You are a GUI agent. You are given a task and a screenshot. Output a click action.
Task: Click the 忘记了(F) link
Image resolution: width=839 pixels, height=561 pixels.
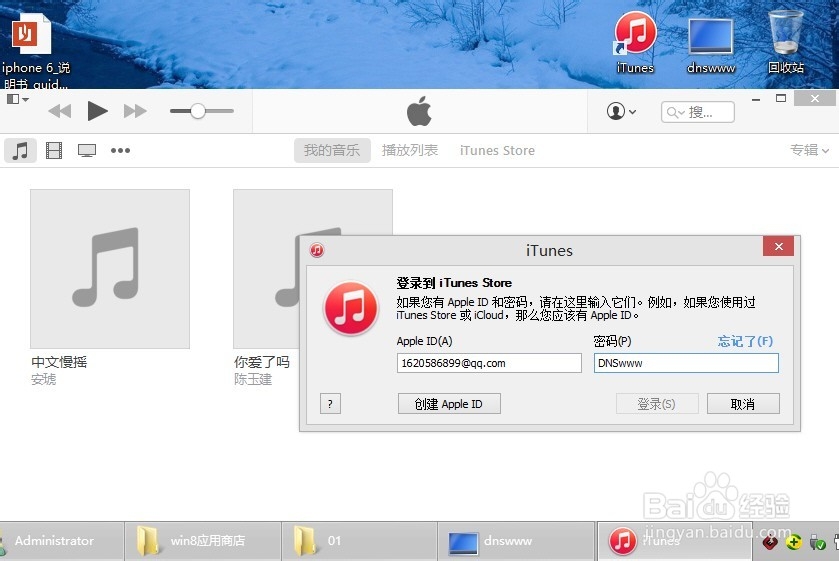pos(745,341)
